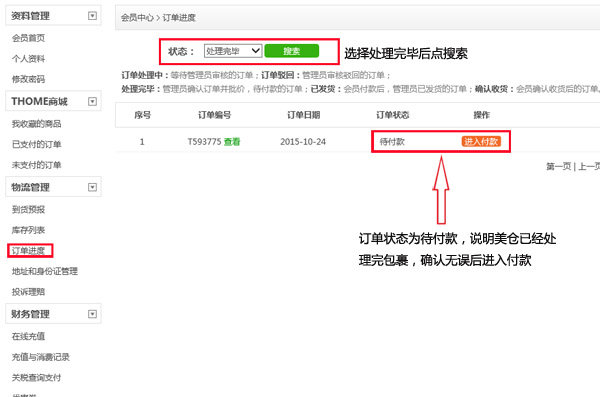
Task: Click the 财务管理 section header
Action: 53,314
